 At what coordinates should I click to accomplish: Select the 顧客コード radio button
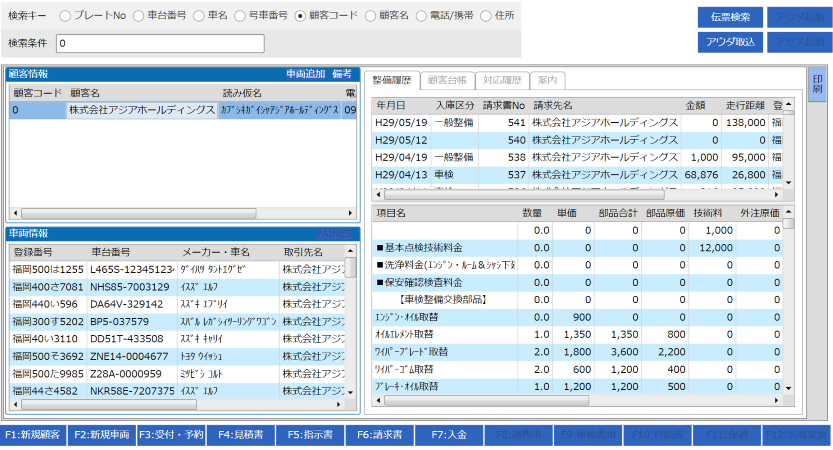click(300, 16)
